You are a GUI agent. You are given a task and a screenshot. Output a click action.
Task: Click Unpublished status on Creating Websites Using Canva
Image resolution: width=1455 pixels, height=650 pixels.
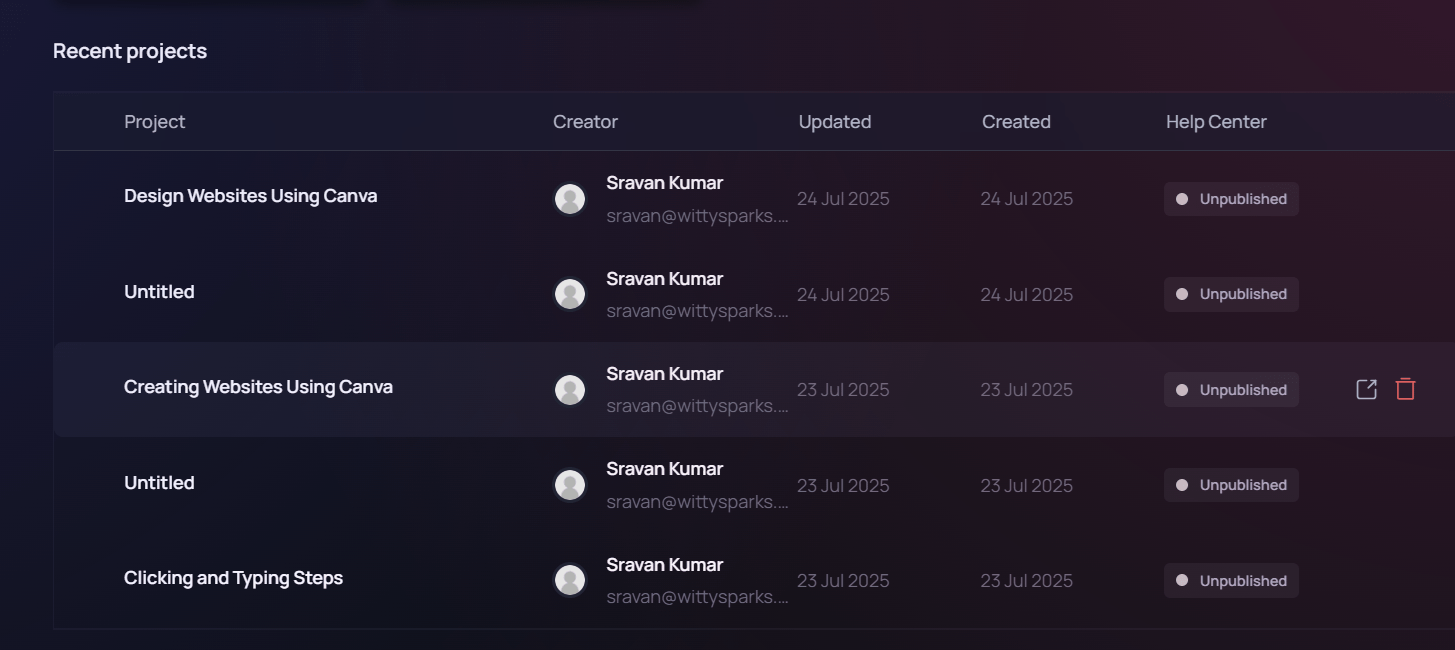click(x=1231, y=390)
